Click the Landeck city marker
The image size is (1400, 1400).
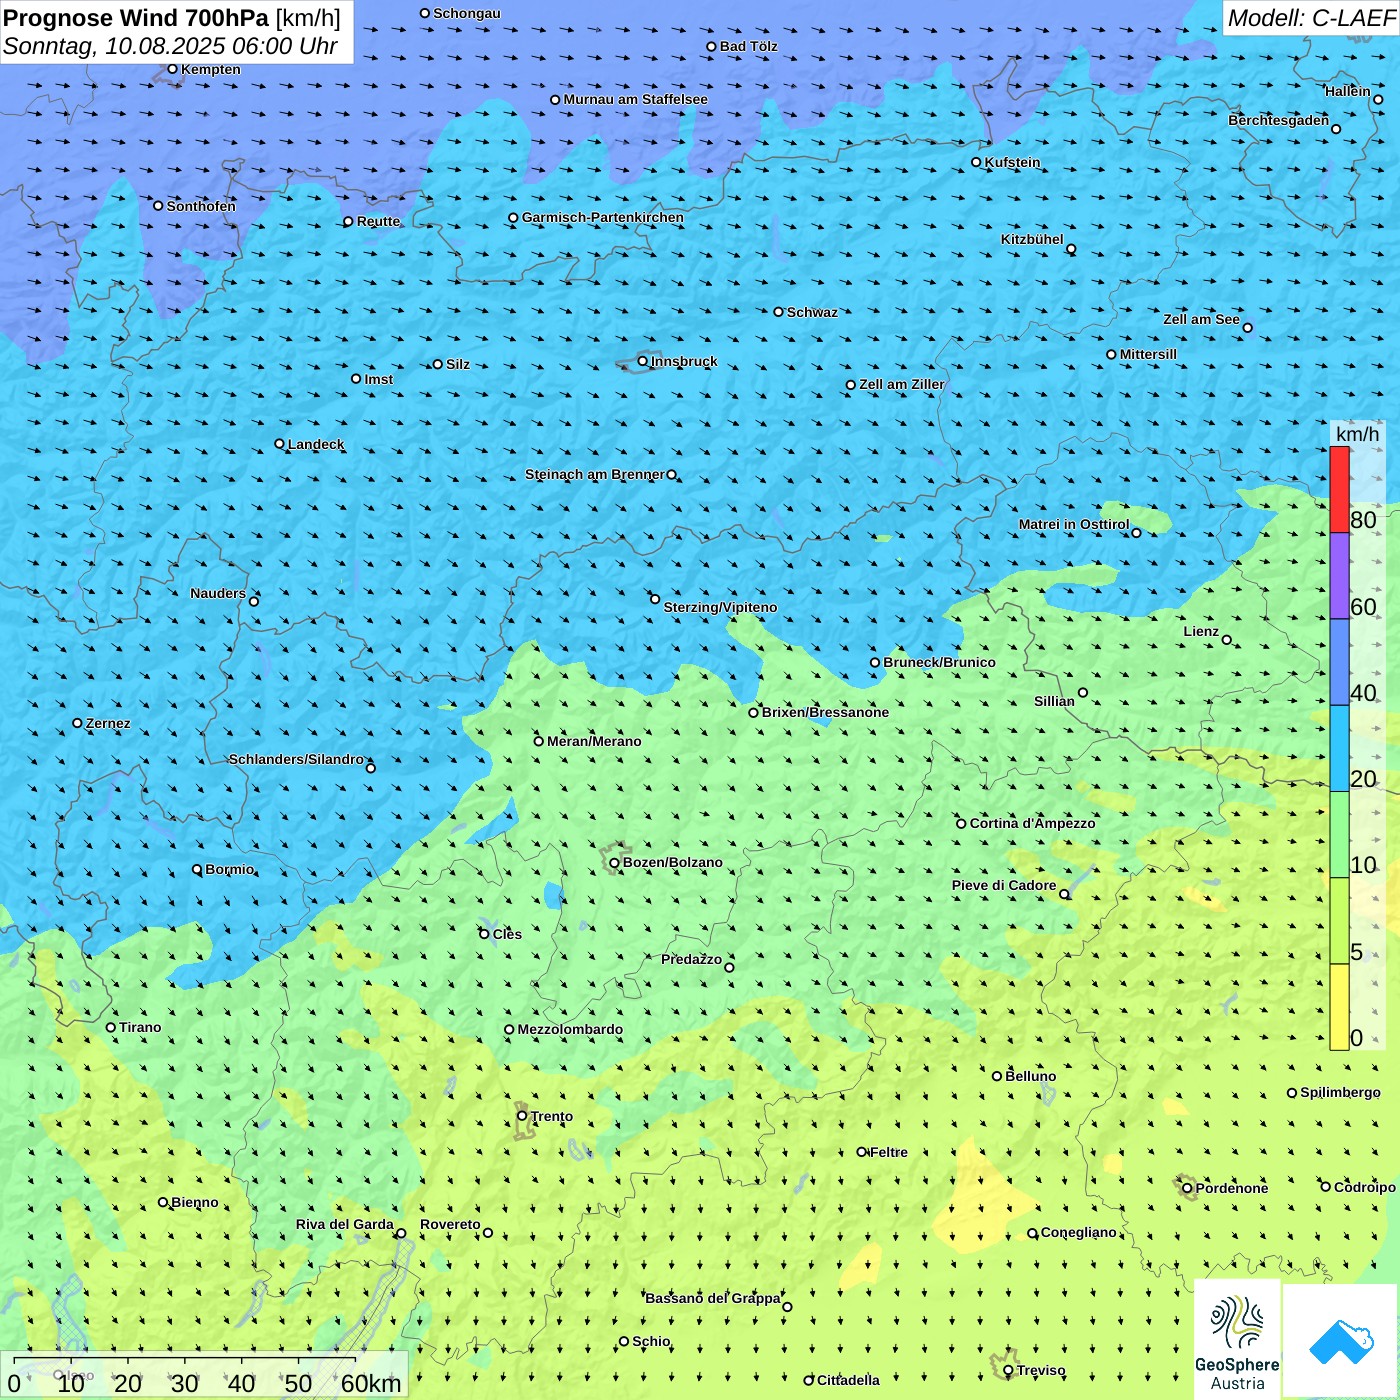tap(279, 444)
